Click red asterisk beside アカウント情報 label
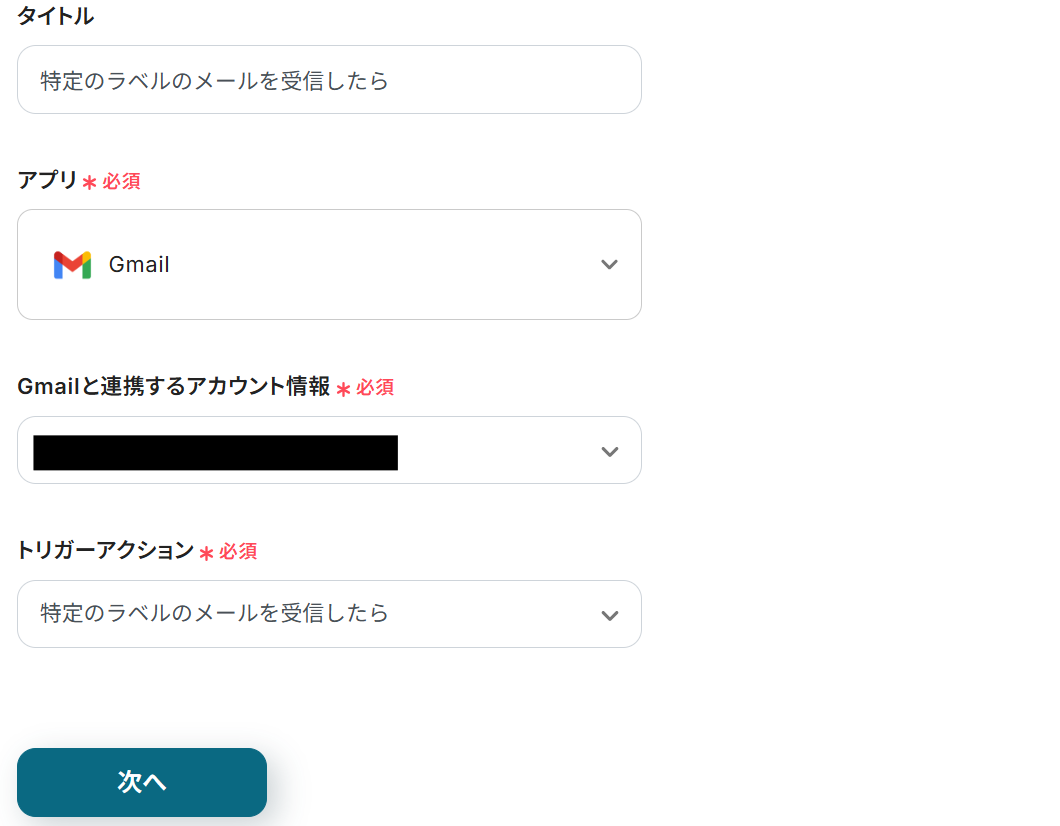 click(343, 389)
